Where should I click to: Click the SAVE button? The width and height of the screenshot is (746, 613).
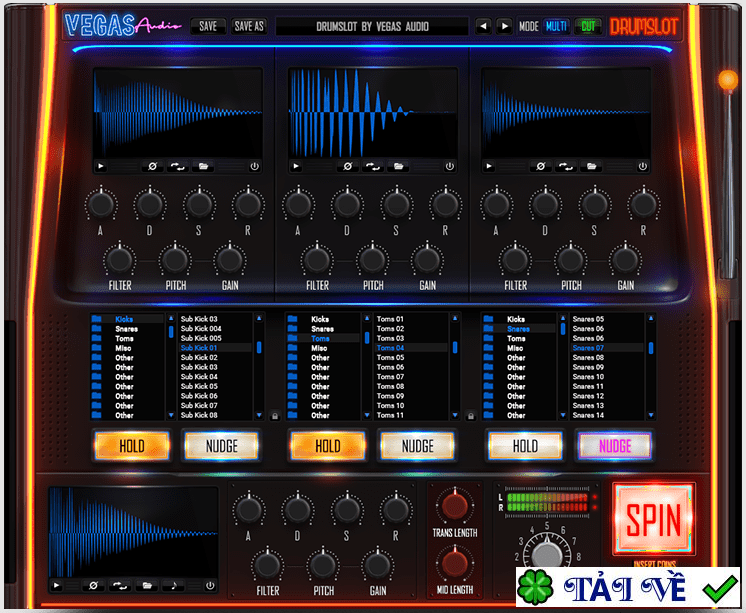pyautogui.click(x=208, y=26)
